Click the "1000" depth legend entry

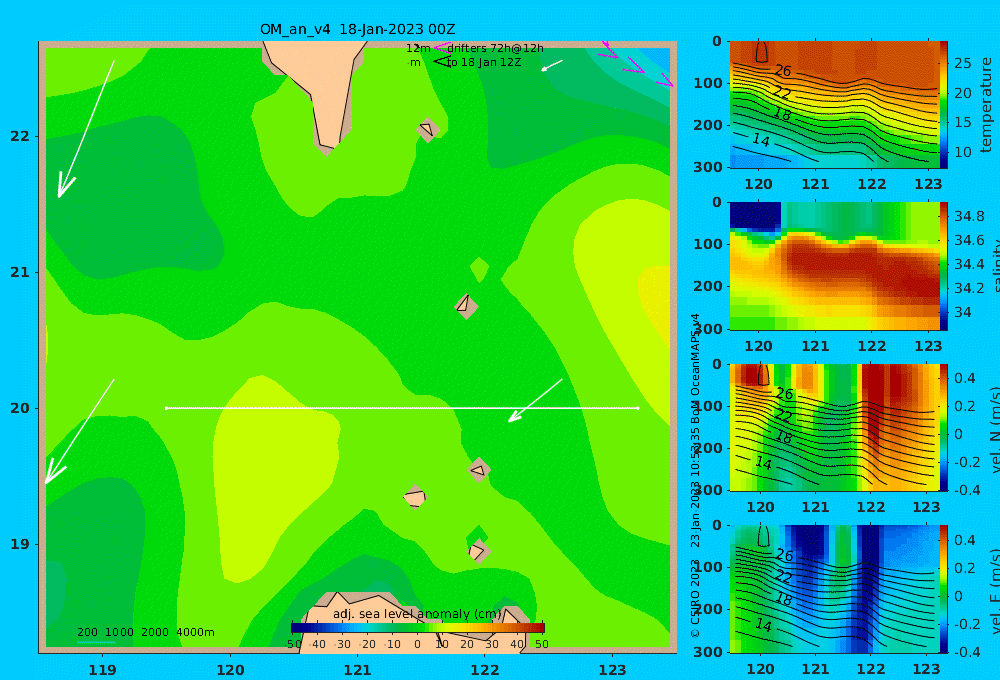pos(119,632)
